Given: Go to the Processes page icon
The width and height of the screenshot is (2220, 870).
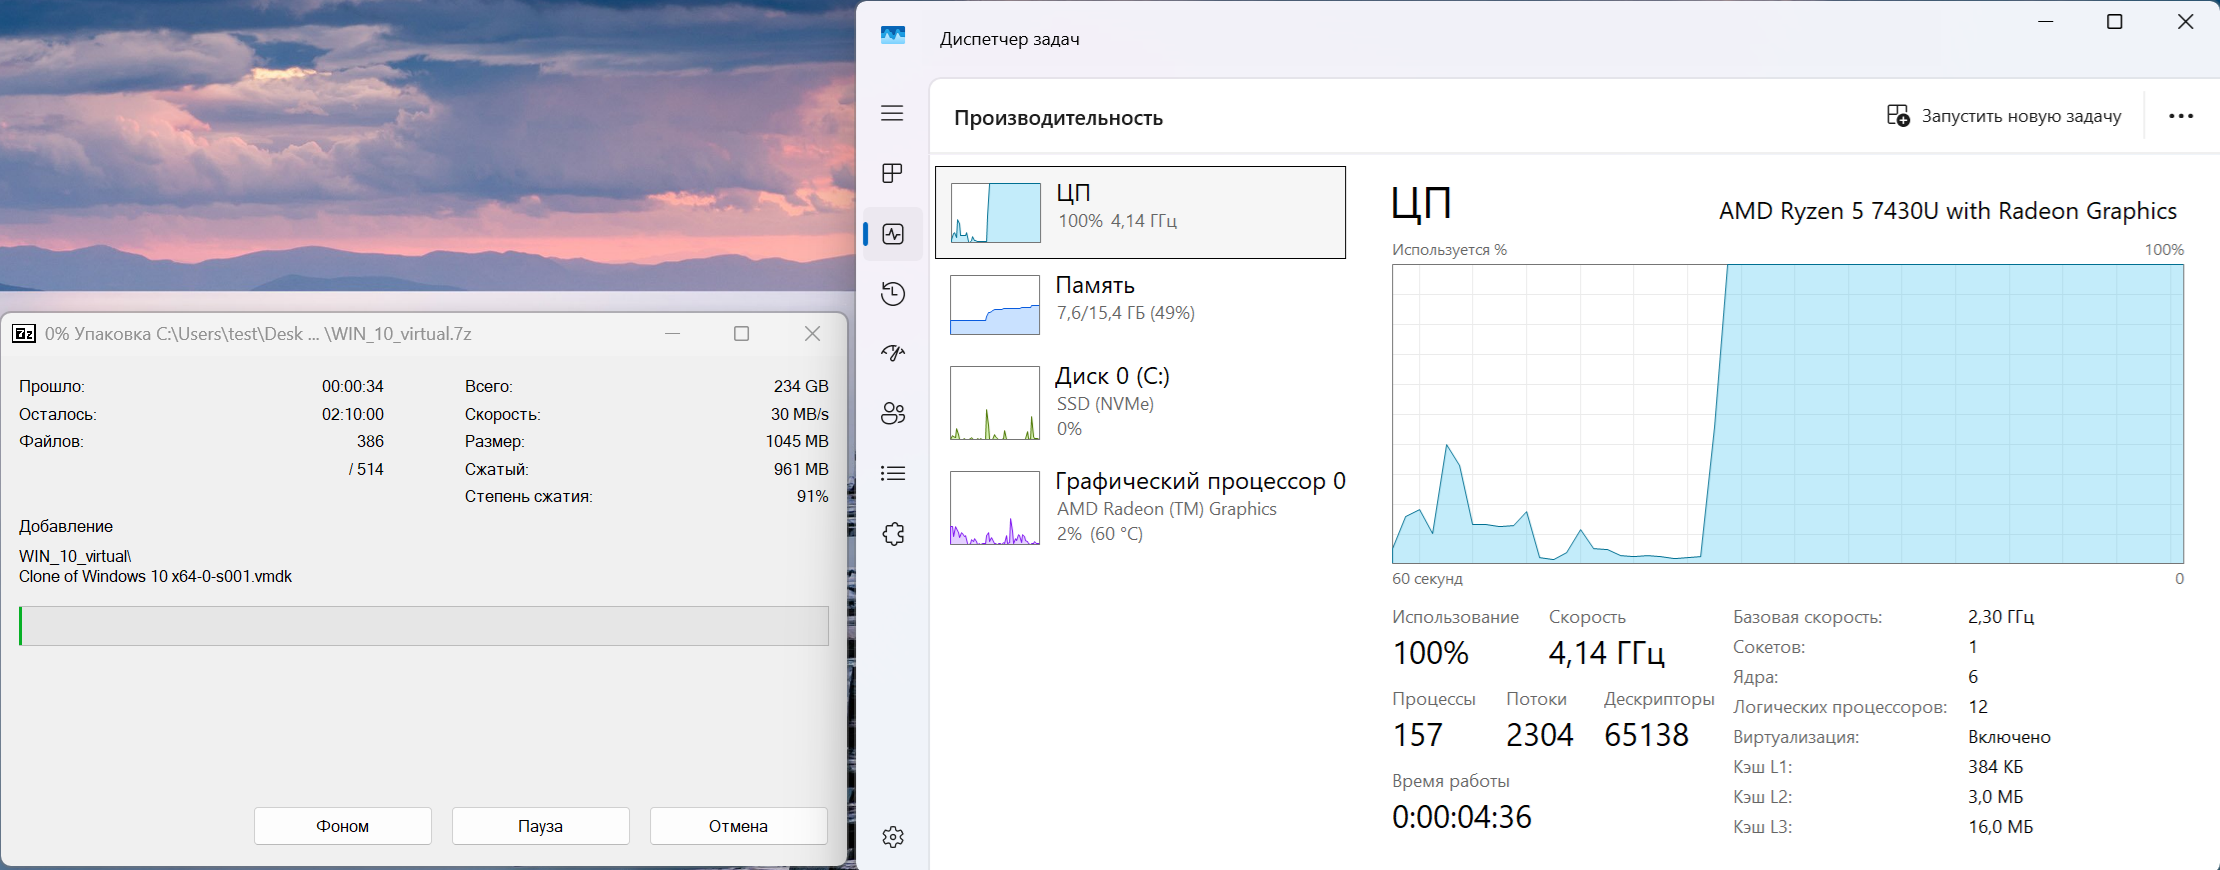Looking at the screenshot, I should pos(892,173).
